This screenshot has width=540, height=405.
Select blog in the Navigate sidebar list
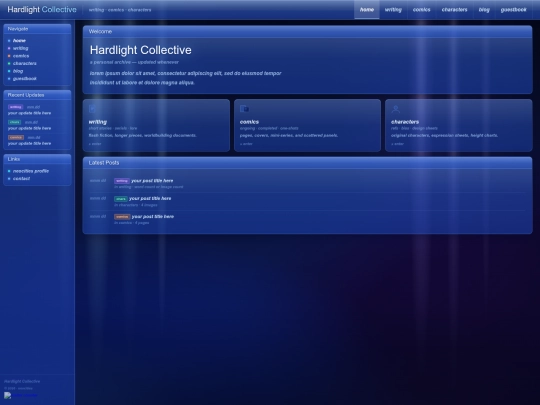[x=18, y=71]
